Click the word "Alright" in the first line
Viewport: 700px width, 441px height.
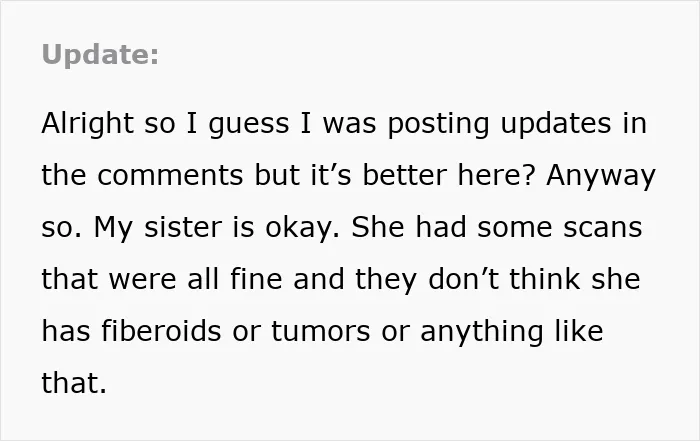coord(88,124)
